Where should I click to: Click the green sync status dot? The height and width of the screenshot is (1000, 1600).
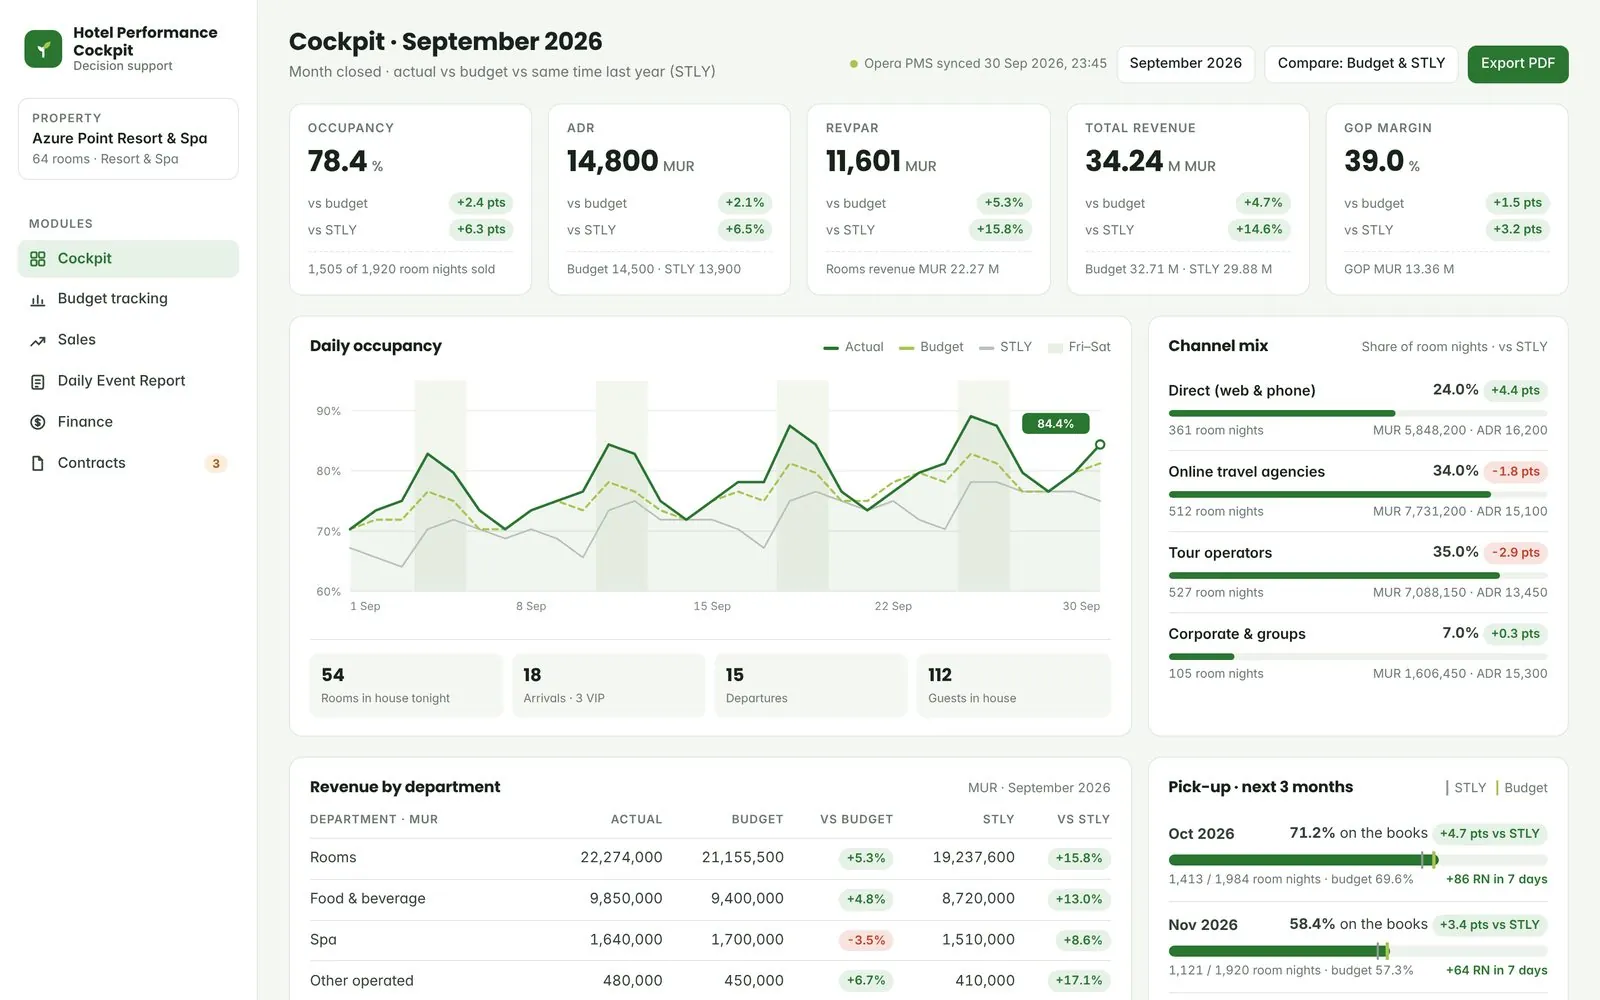[x=854, y=64]
